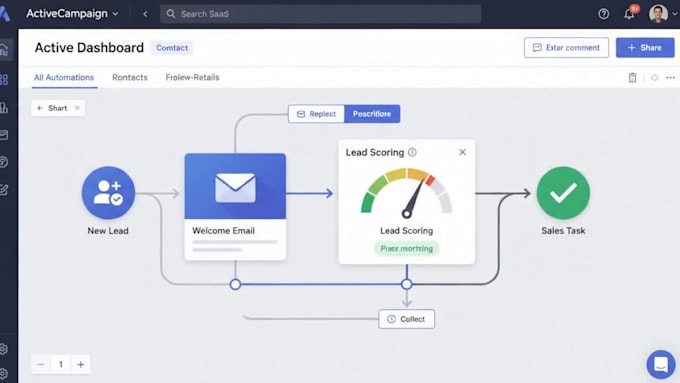Click the Collect step button
Screen dimensions: 680x383
406,319
